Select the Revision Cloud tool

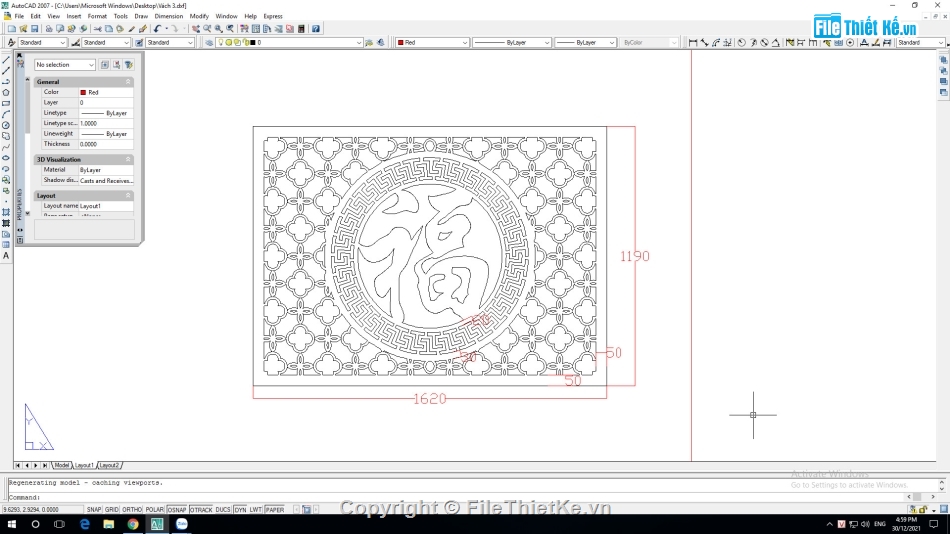click(x=6, y=136)
